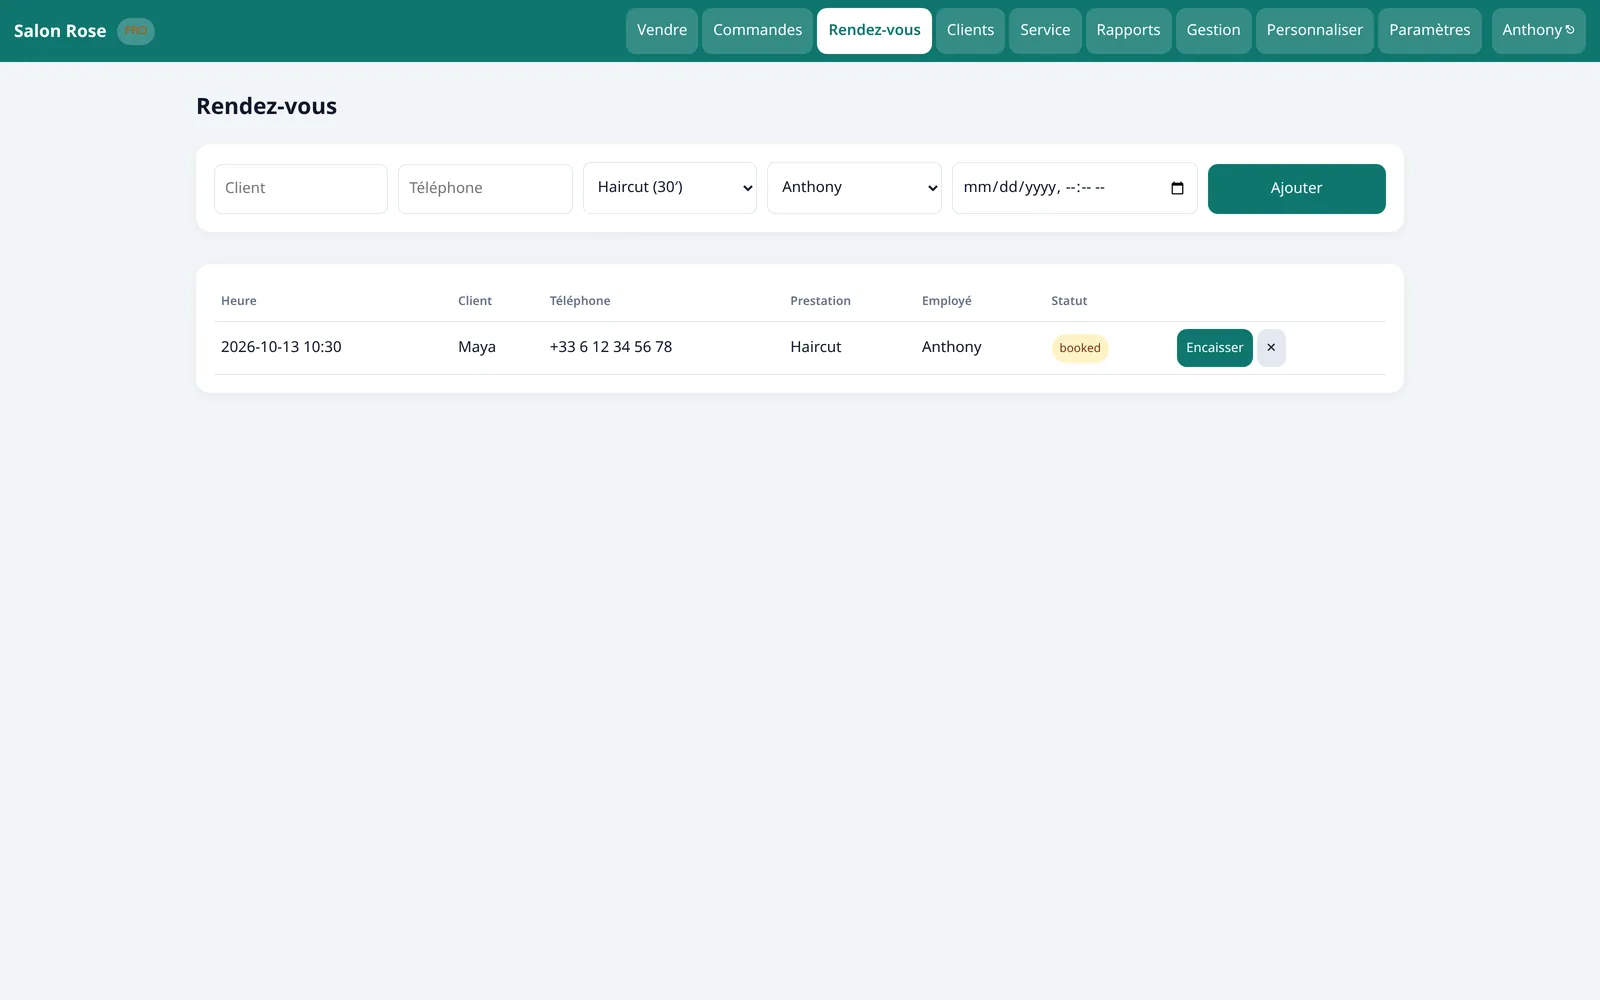Click the PRO badge beside Salon Rose
Viewport: 1600px width, 1000px height.
coord(136,31)
